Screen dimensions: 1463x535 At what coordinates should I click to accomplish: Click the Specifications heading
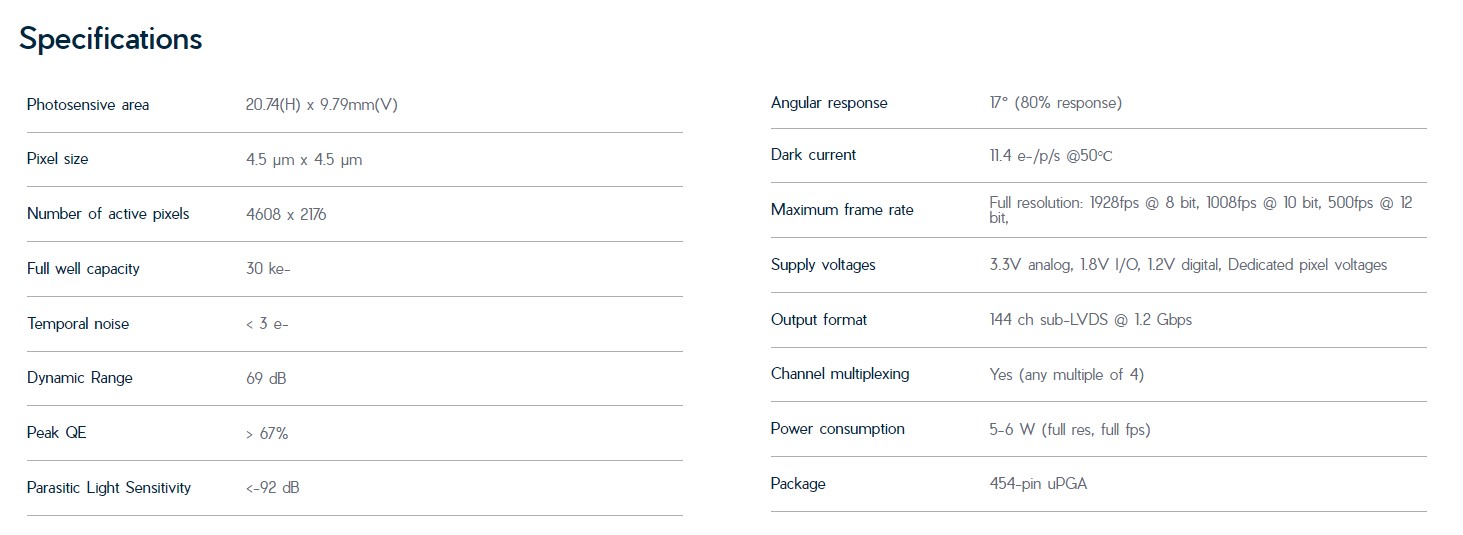[x=111, y=39]
